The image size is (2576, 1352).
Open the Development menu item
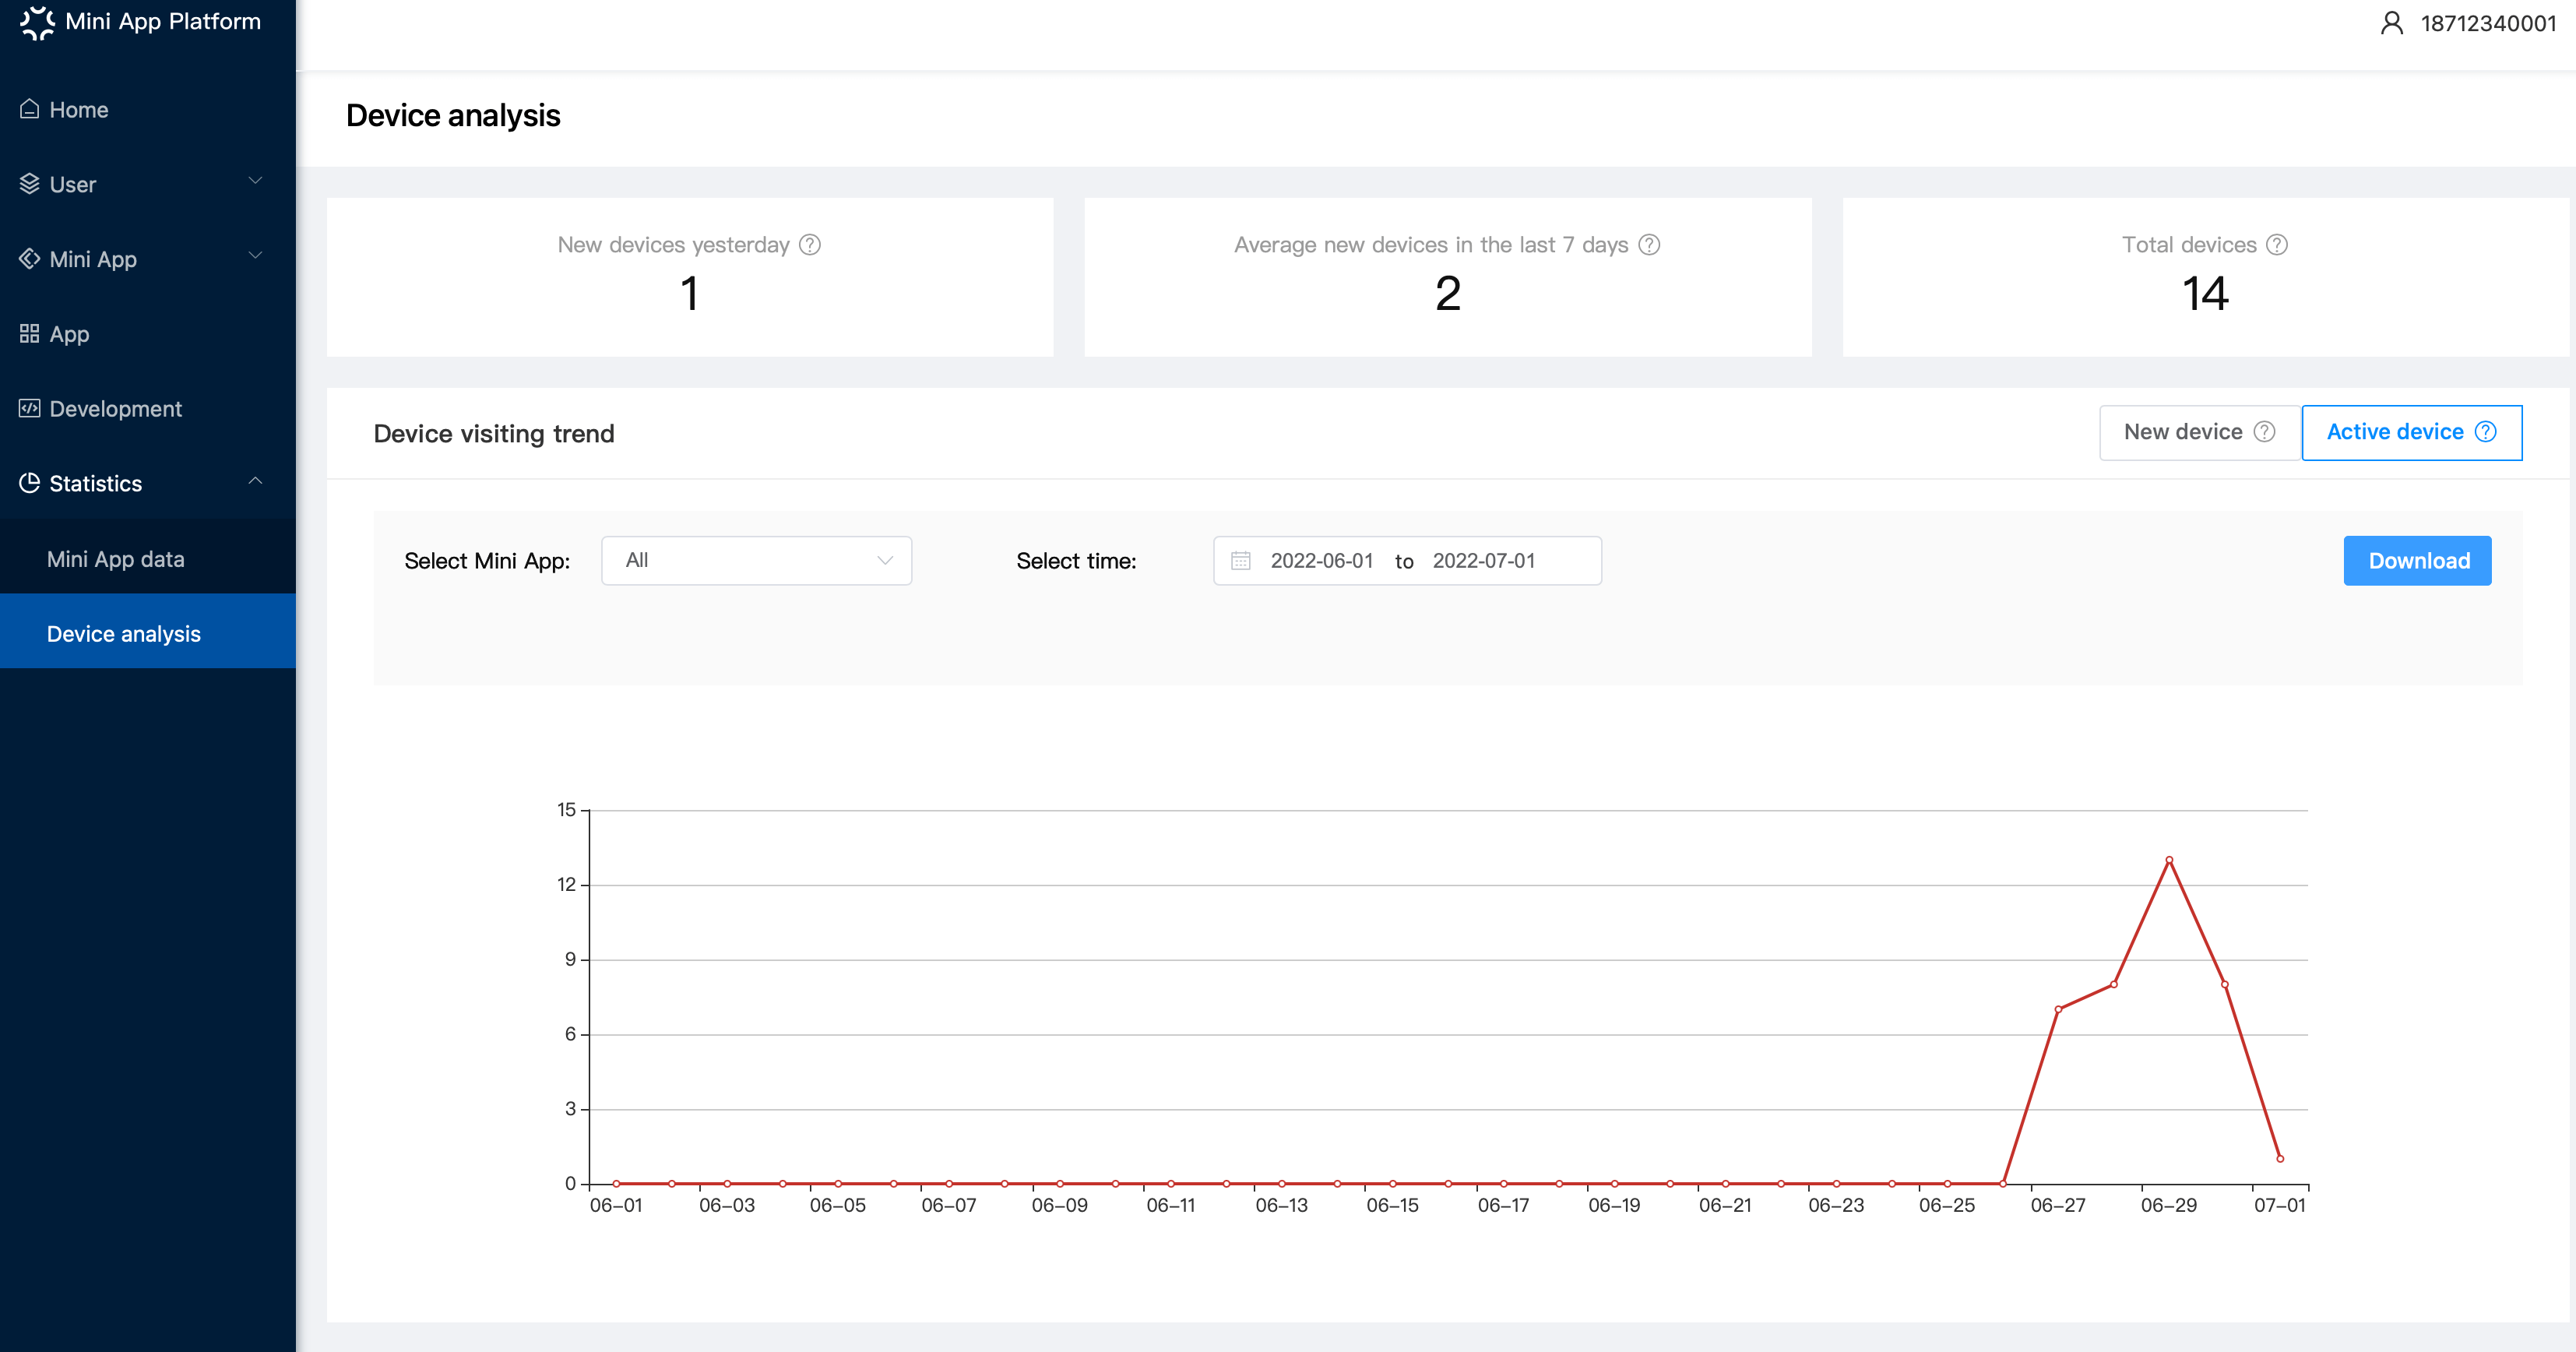coord(148,409)
